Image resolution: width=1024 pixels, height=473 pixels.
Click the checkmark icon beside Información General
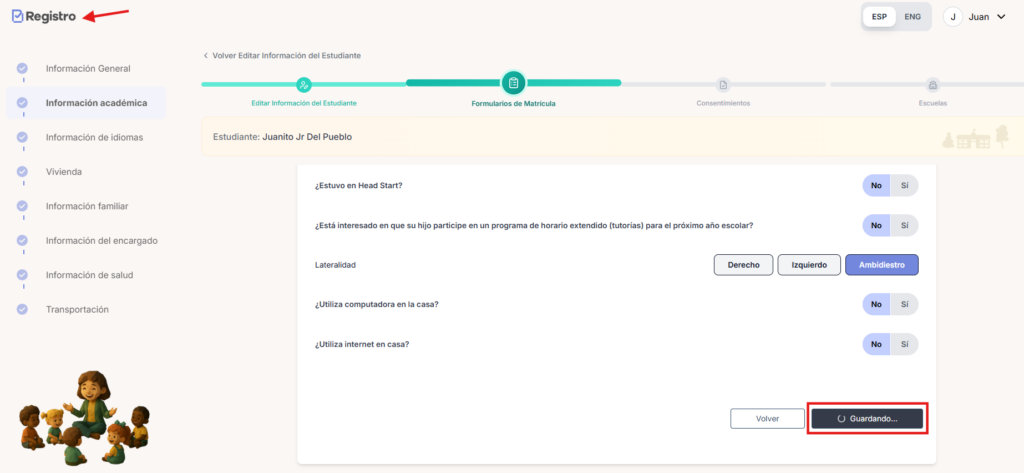(x=22, y=68)
